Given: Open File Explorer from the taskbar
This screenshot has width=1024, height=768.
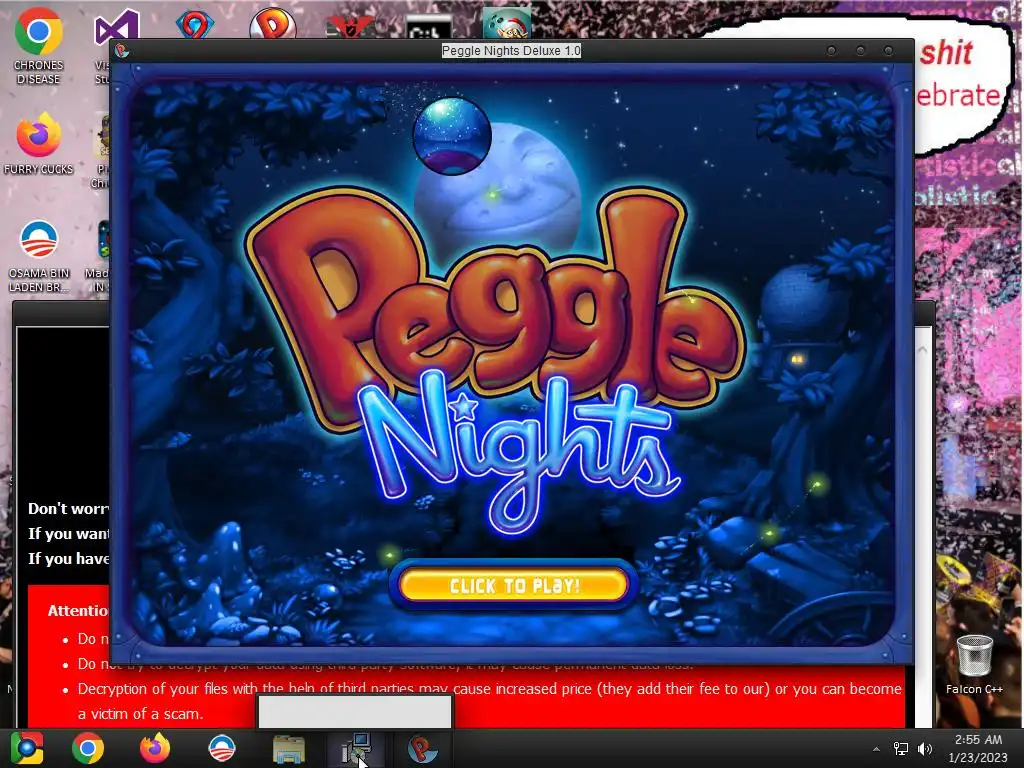Looking at the screenshot, I should pos(288,749).
